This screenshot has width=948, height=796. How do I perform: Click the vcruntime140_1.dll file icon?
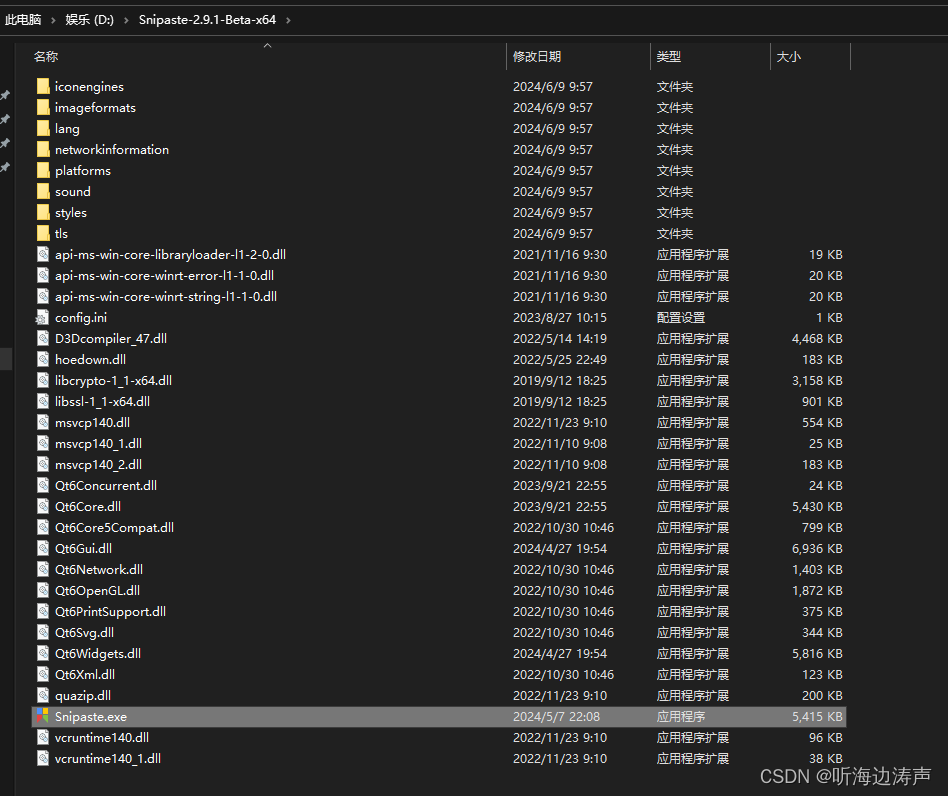click(43, 759)
